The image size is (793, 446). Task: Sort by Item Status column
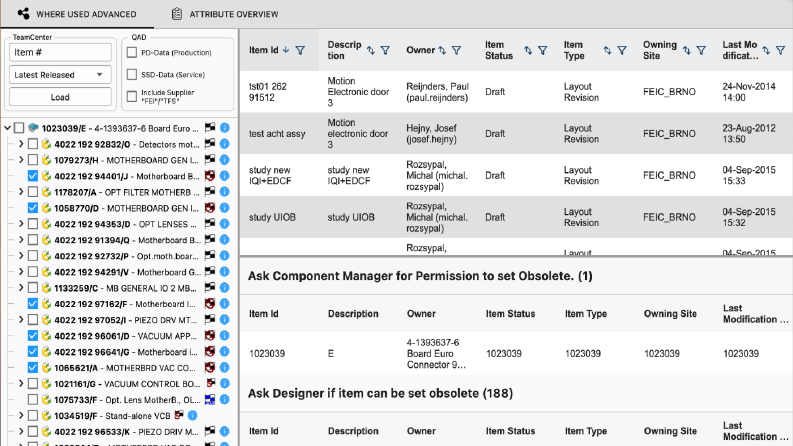[528, 50]
